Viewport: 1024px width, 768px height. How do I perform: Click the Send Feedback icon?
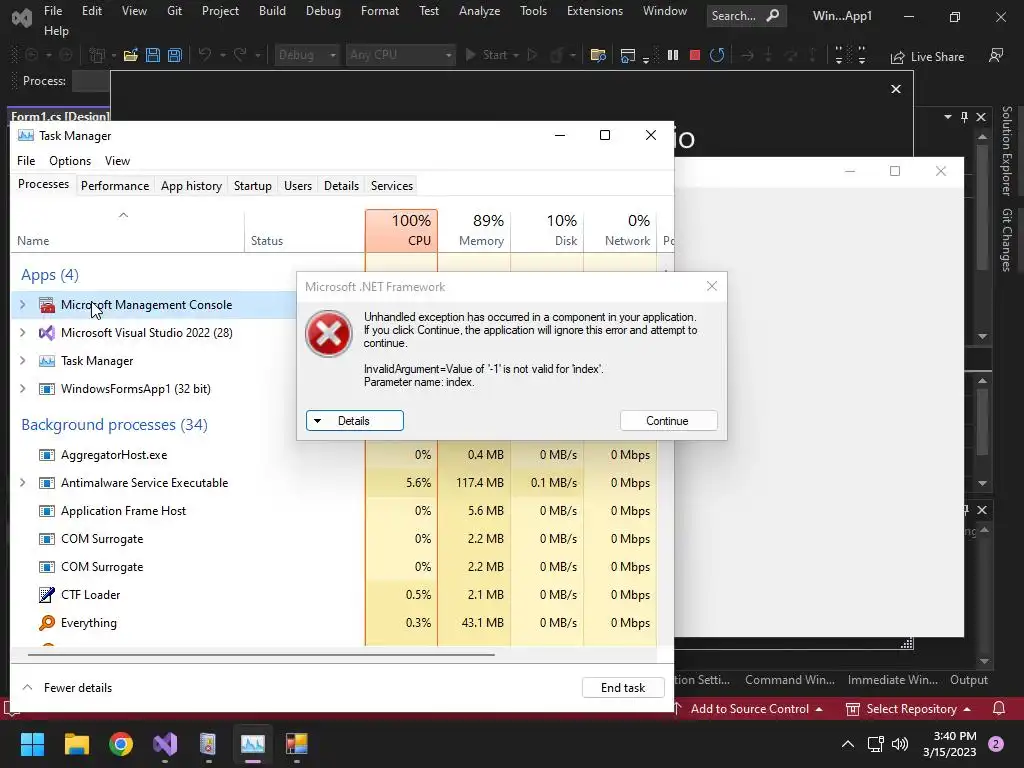pyautogui.click(x=996, y=56)
